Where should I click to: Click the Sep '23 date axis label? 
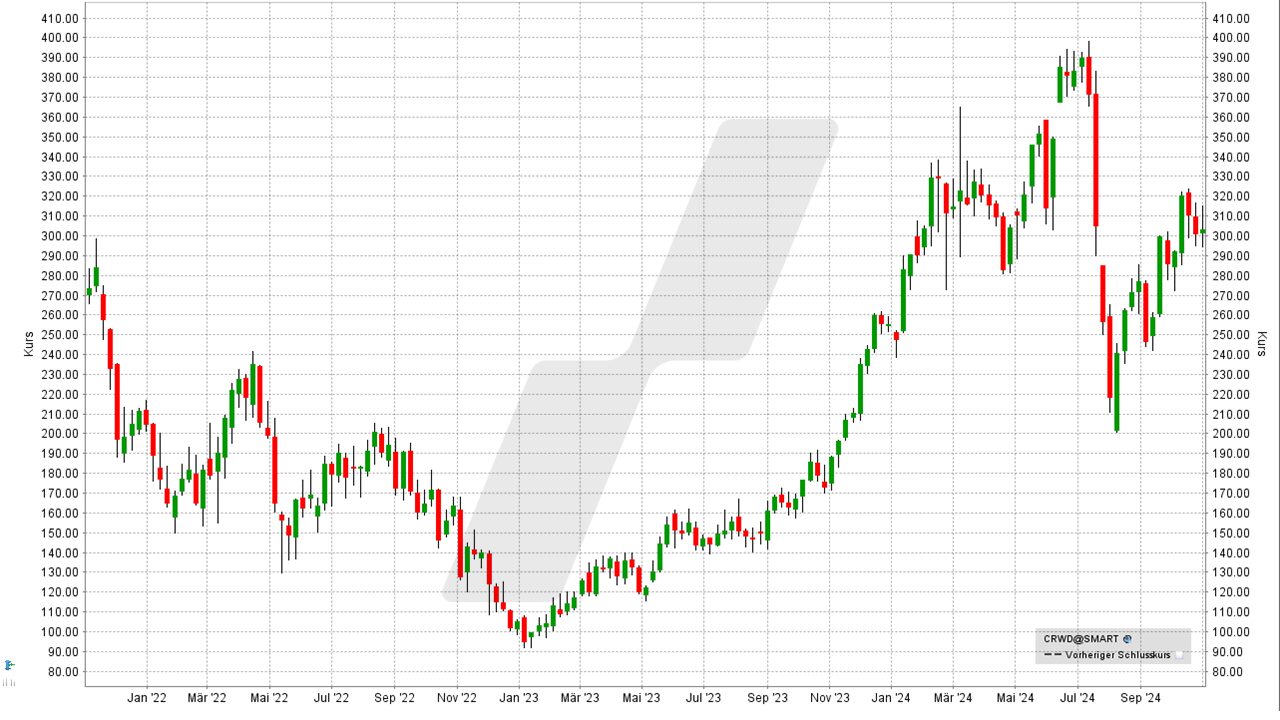point(767,698)
